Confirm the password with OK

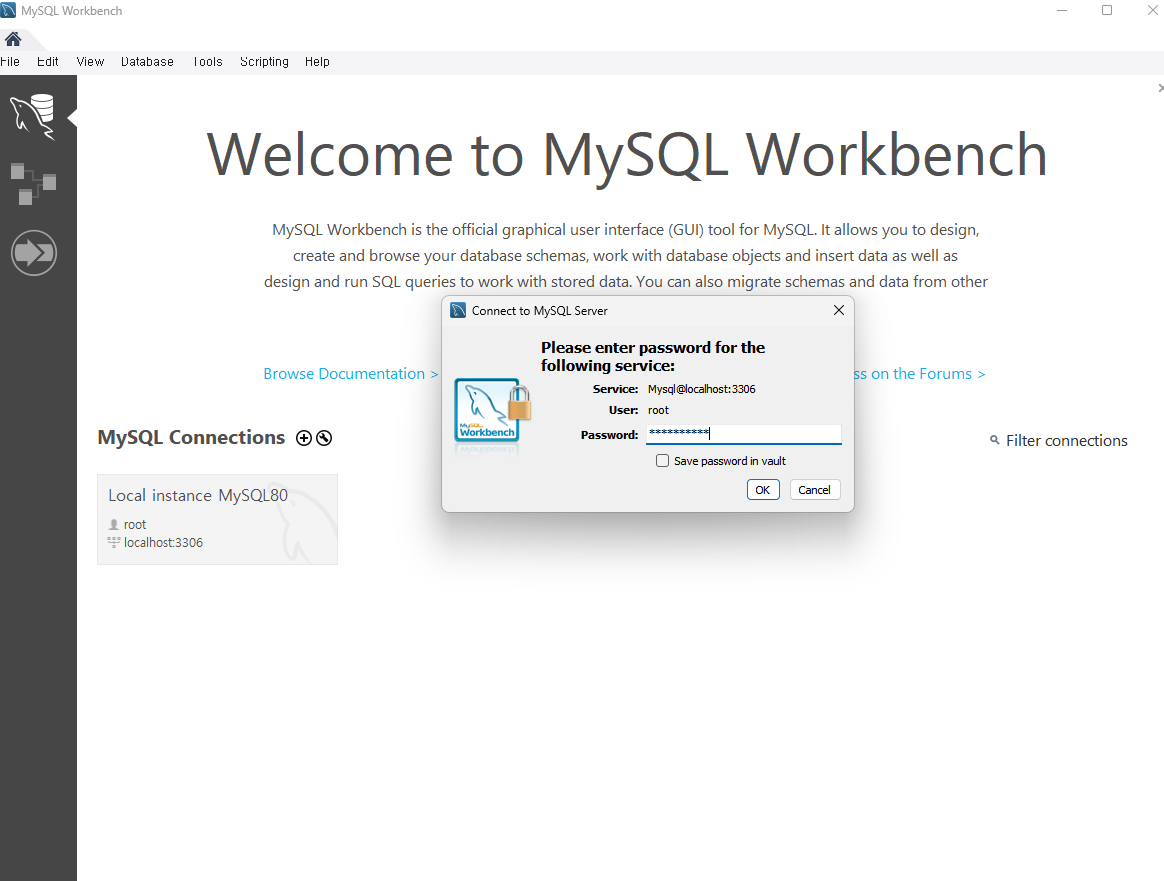763,490
